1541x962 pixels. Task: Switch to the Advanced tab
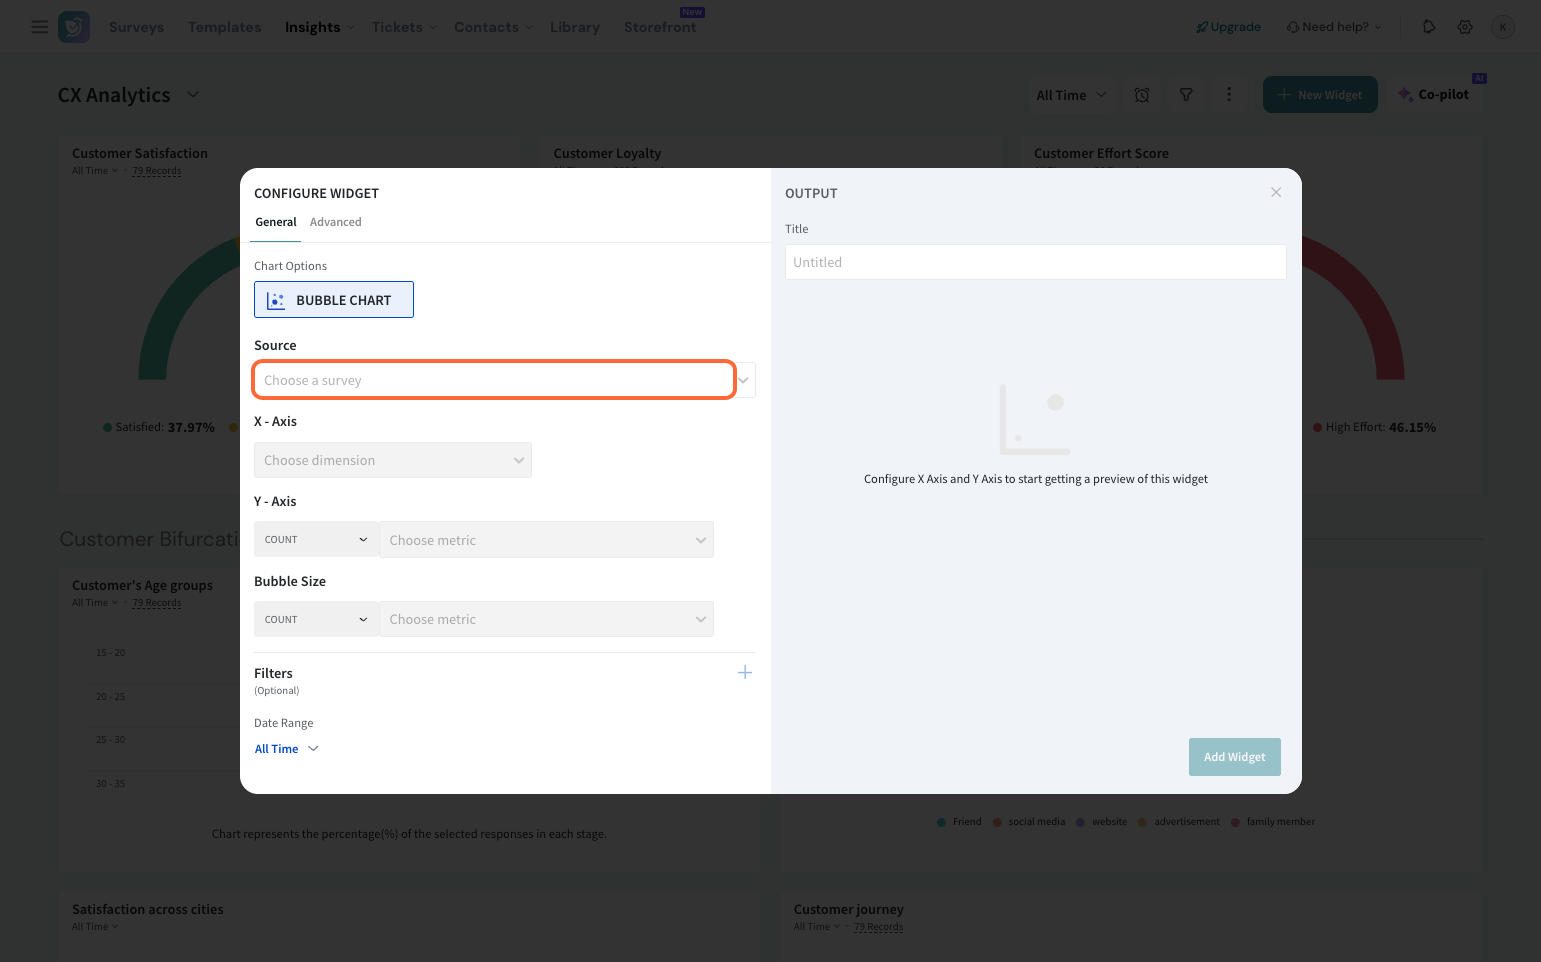[x=335, y=222]
